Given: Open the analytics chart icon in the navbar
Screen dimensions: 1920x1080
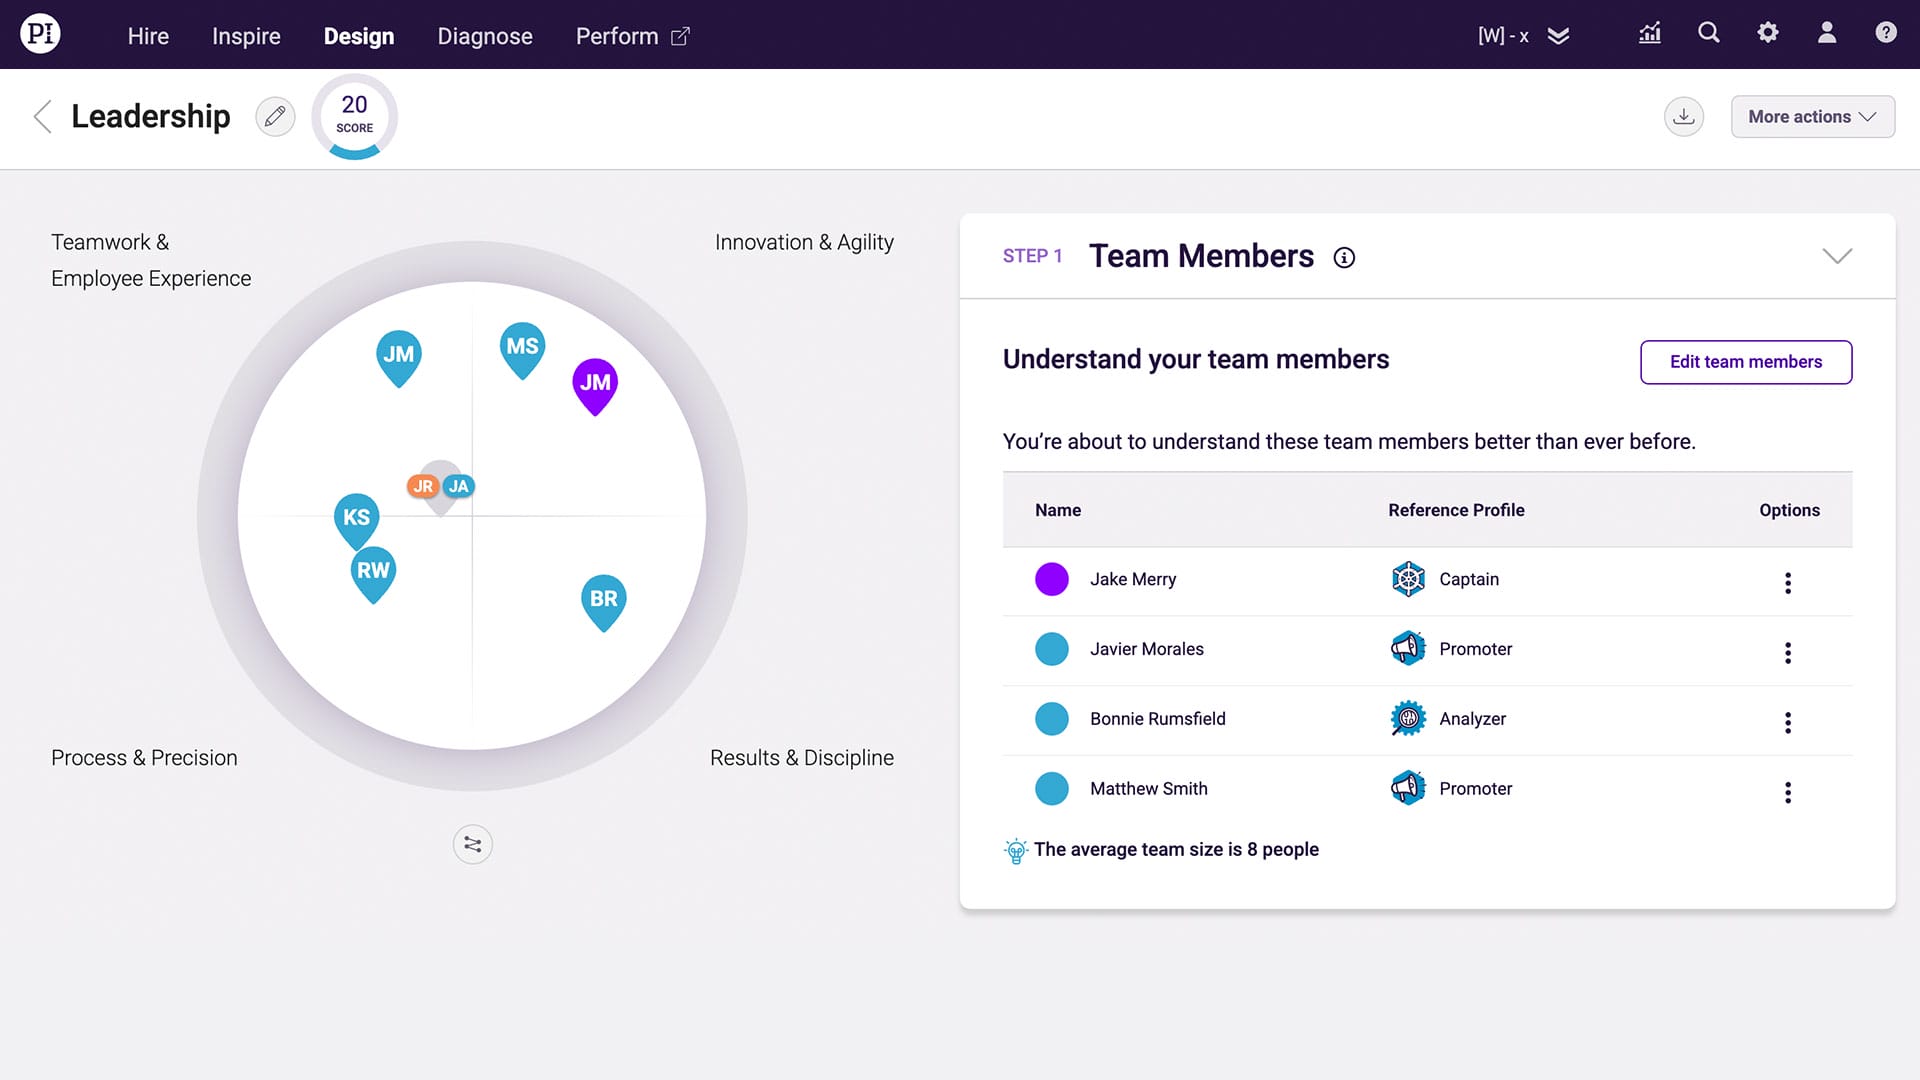Looking at the screenshot, I should pos(1649,33).
